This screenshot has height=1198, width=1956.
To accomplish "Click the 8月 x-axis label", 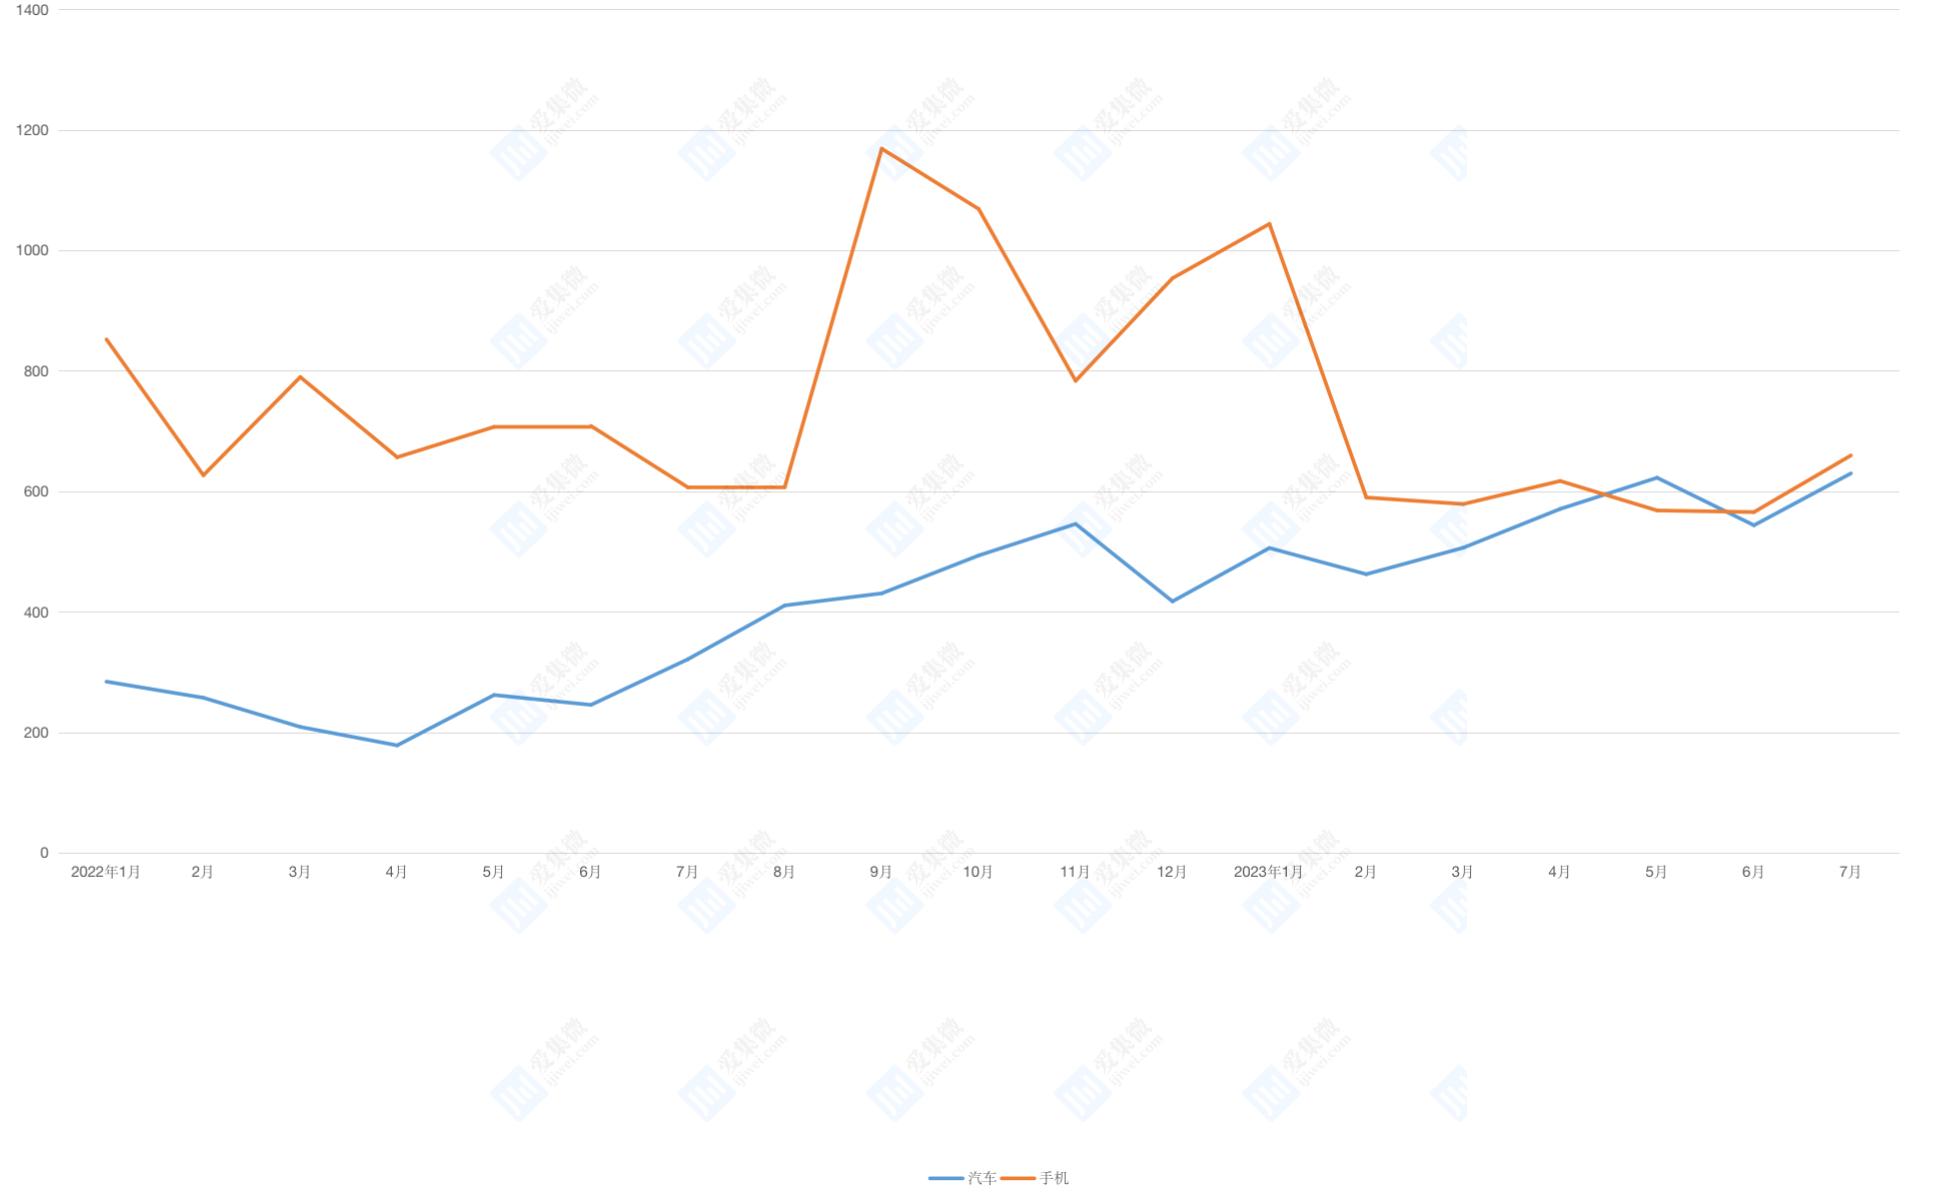I will click(x=784, y=872).
